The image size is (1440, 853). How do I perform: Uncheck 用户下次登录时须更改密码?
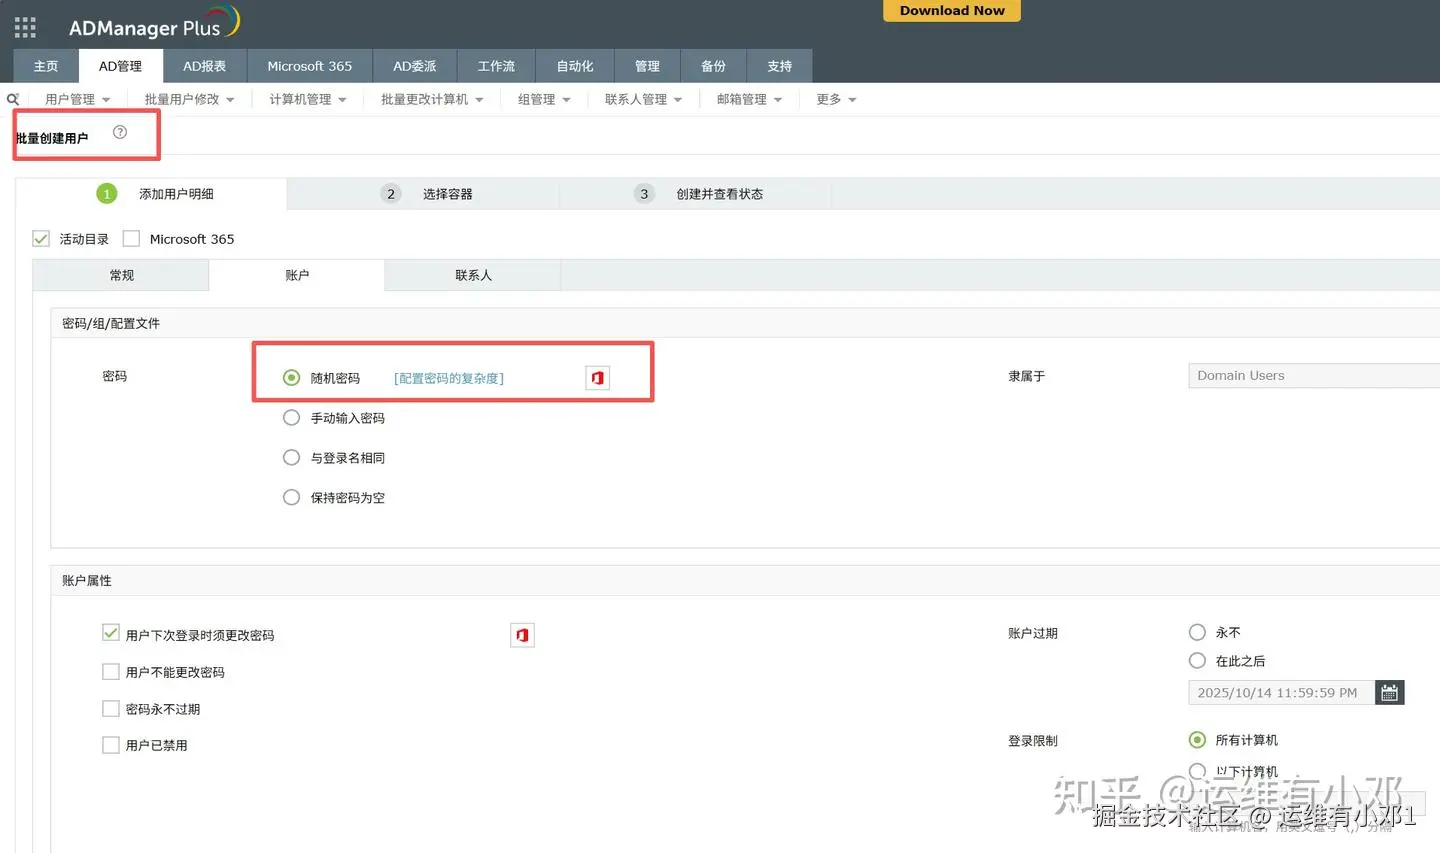(111, 633)
